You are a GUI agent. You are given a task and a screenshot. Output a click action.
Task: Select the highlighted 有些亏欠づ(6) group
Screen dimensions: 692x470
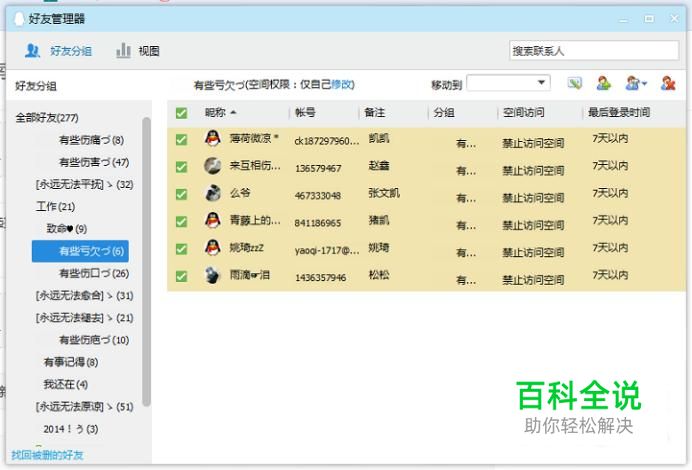point(80,251)
